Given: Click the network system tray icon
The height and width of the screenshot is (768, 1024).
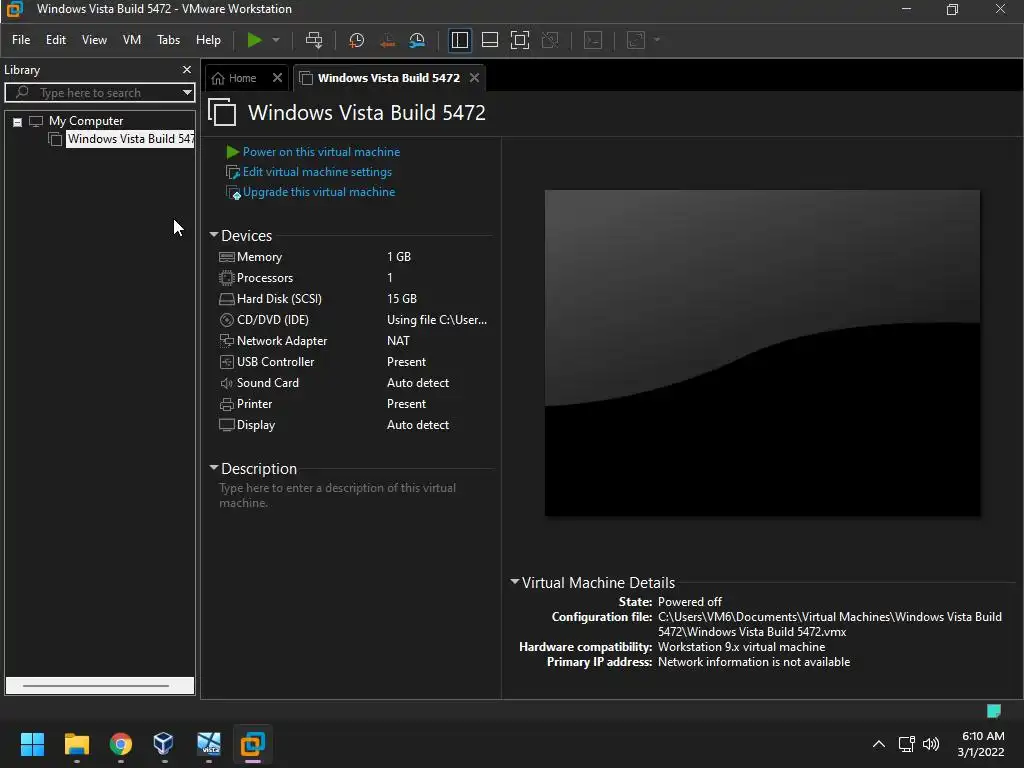Looking at the screenshot, I should pyautogui.click(x=906, y=744).
